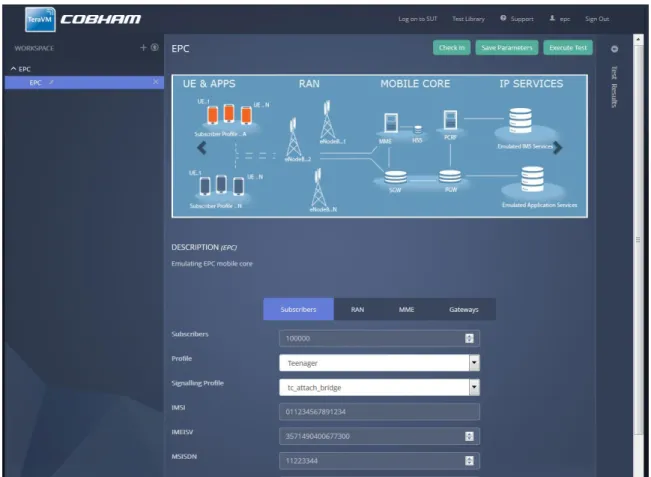Go to next diagram with right arrow
Screen dimensions: 651x477
click(558, 147)
